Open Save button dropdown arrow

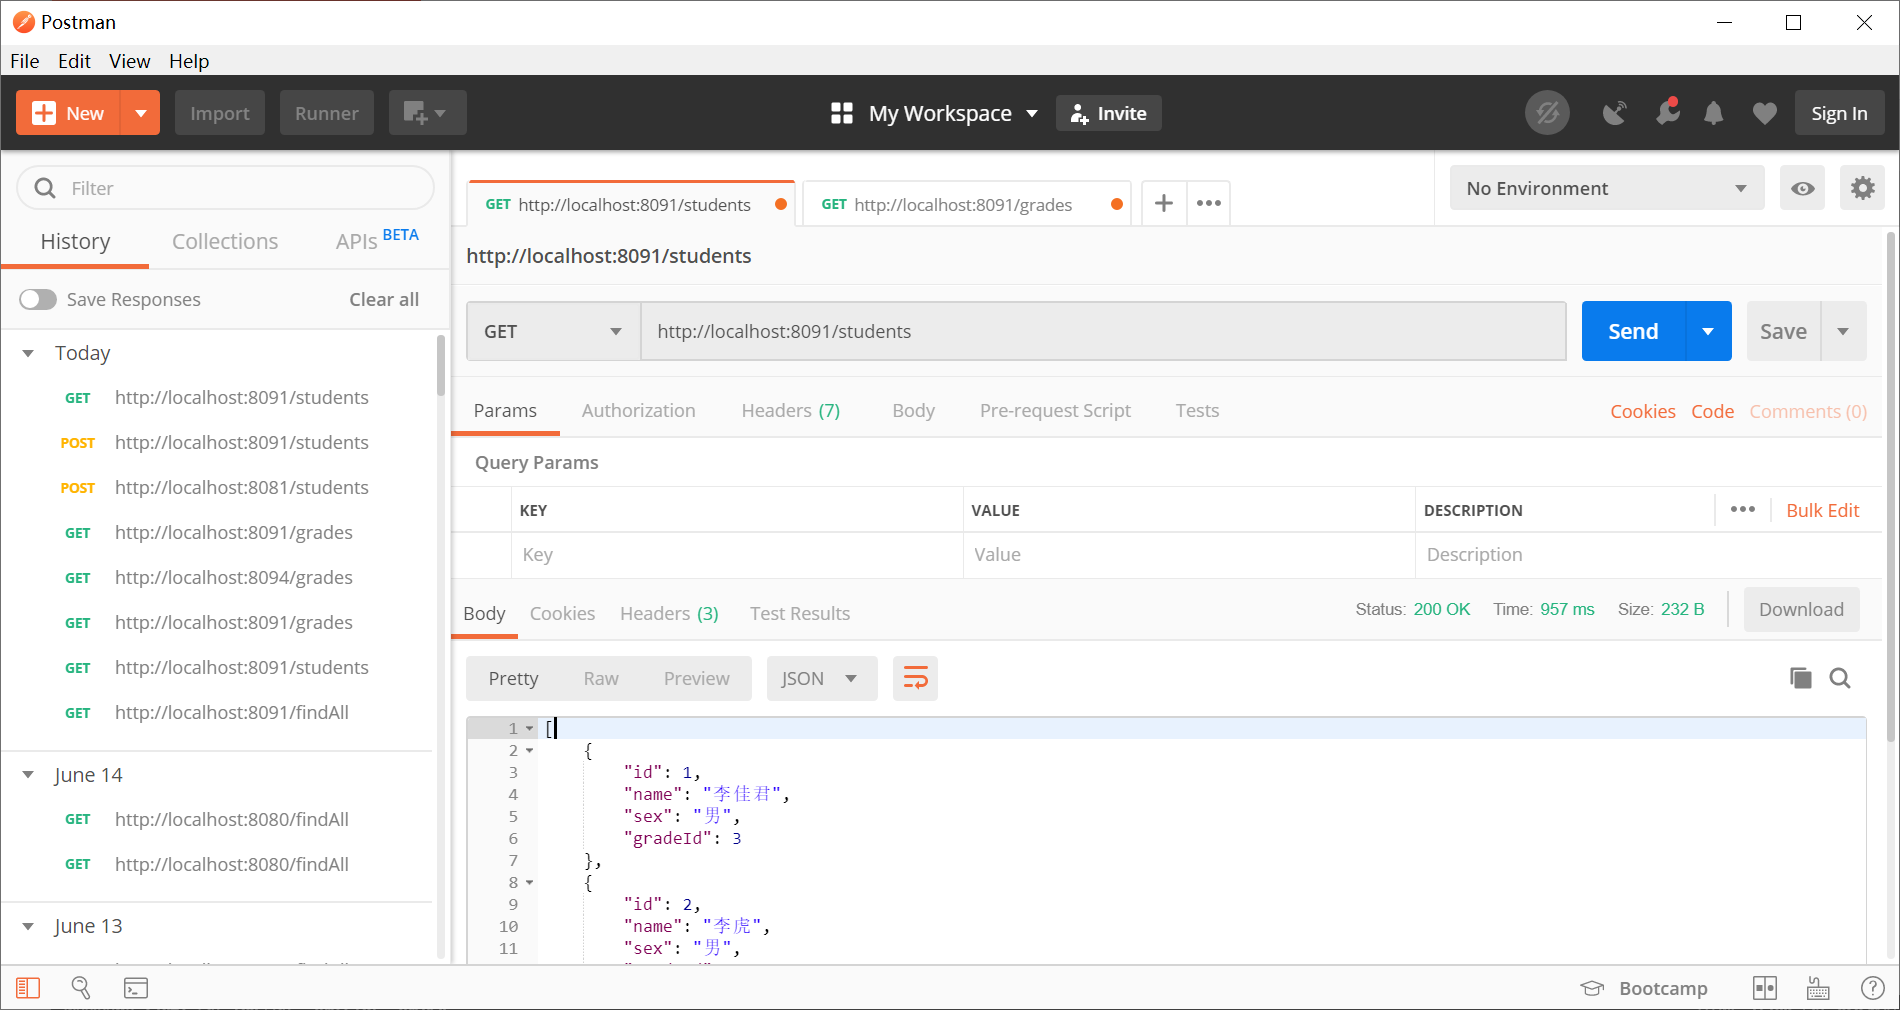pos(1843,331)
